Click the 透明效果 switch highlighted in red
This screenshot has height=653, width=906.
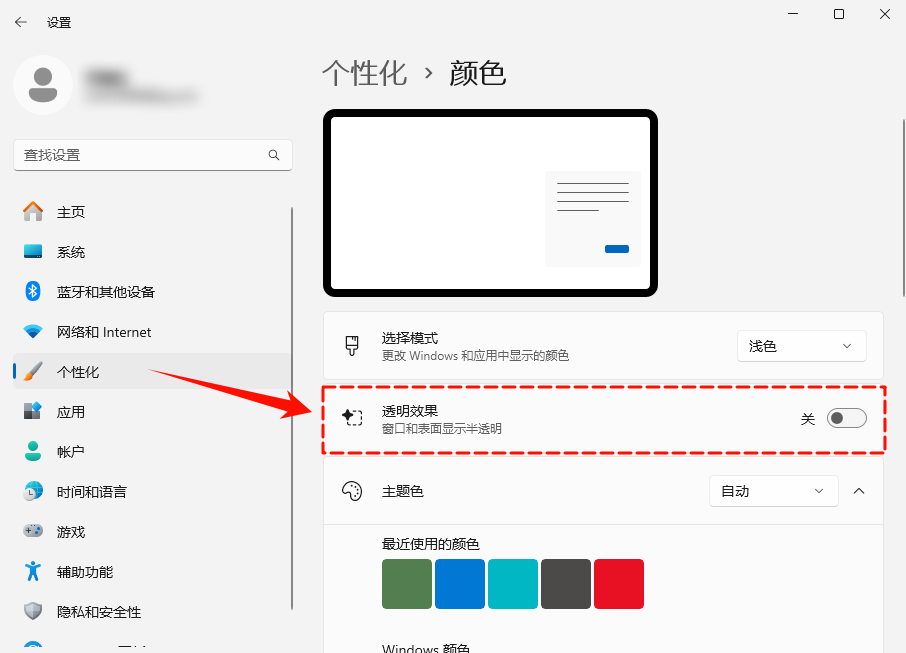846,418
